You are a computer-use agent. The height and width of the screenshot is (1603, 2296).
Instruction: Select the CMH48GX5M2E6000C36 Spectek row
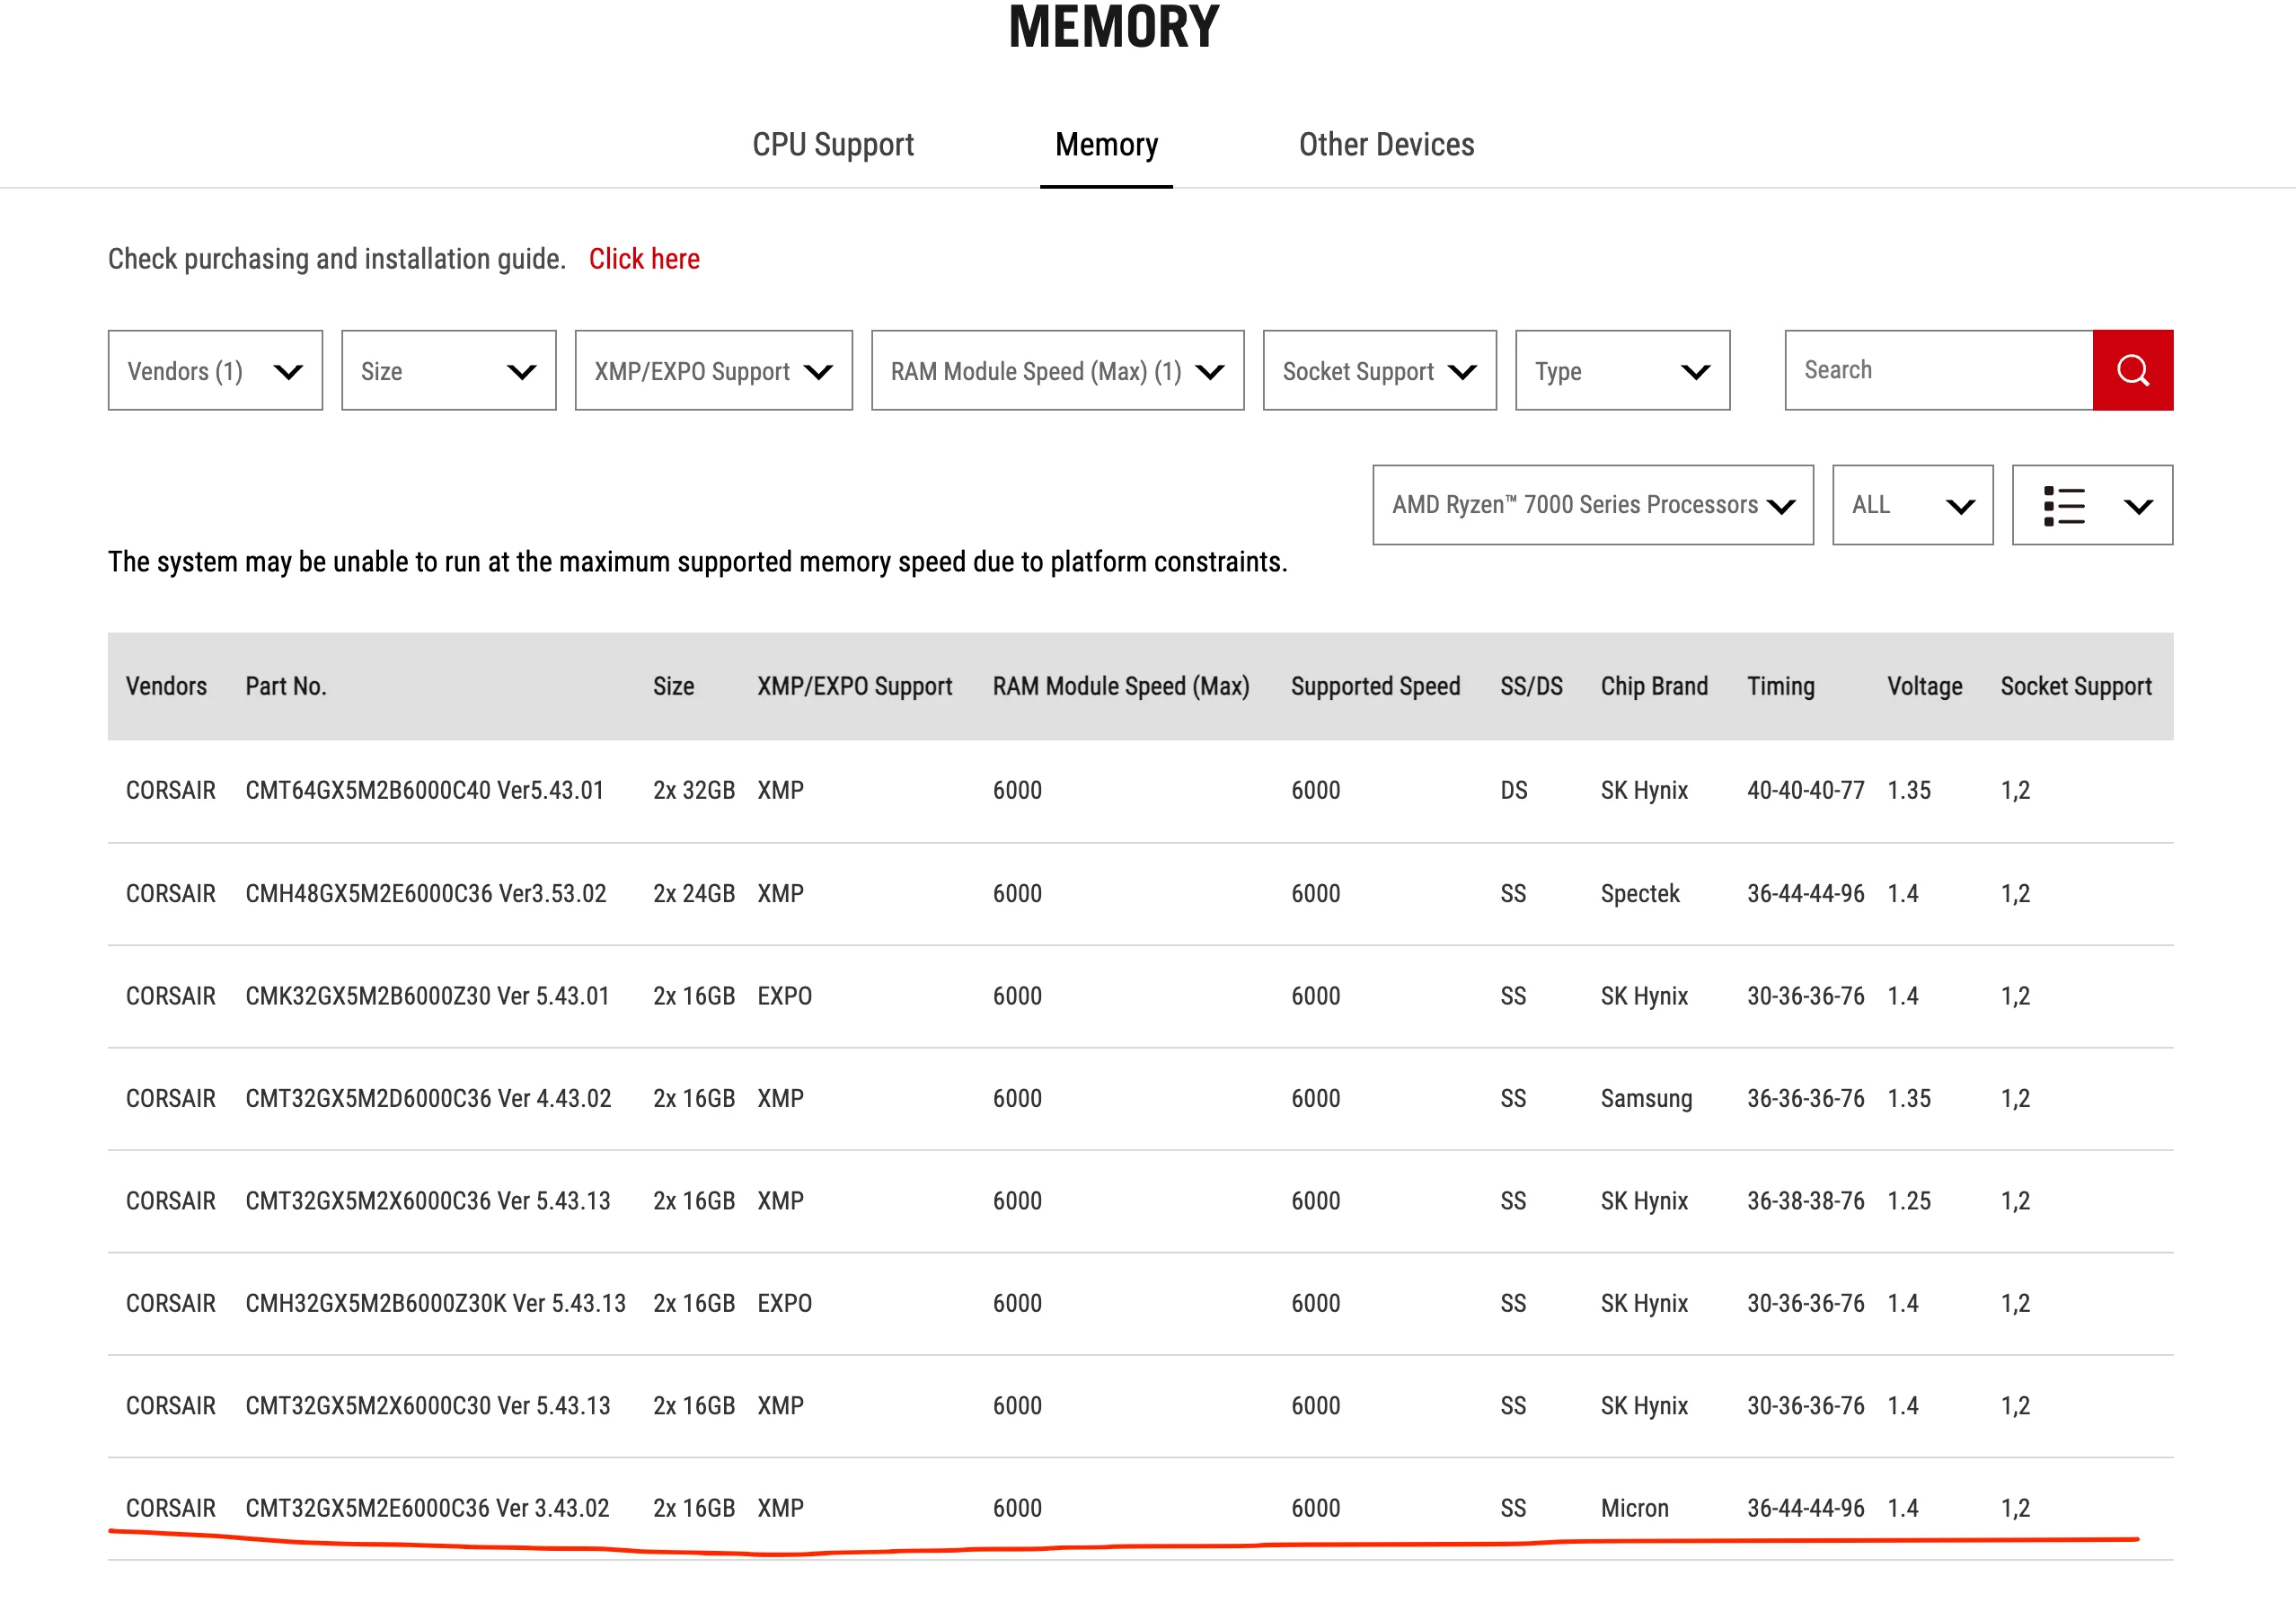coord(426,893)
